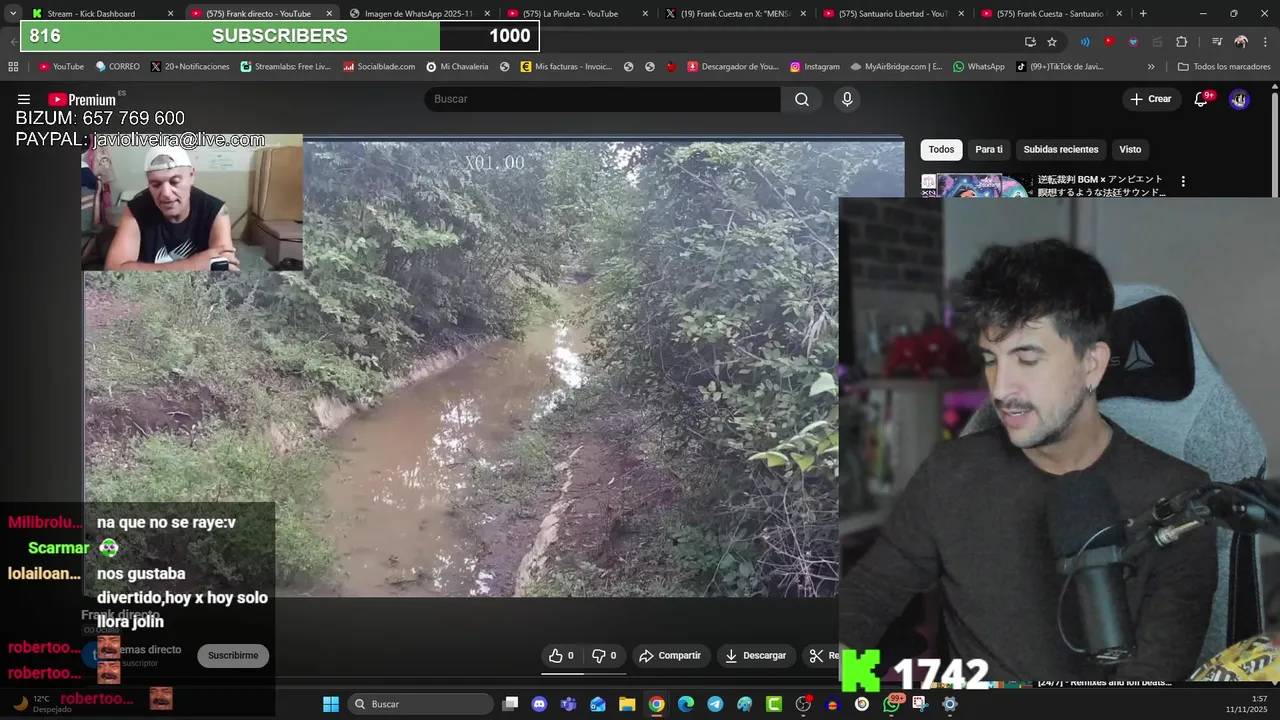Click the YouTube Buscar search field

tap(603, 99)
